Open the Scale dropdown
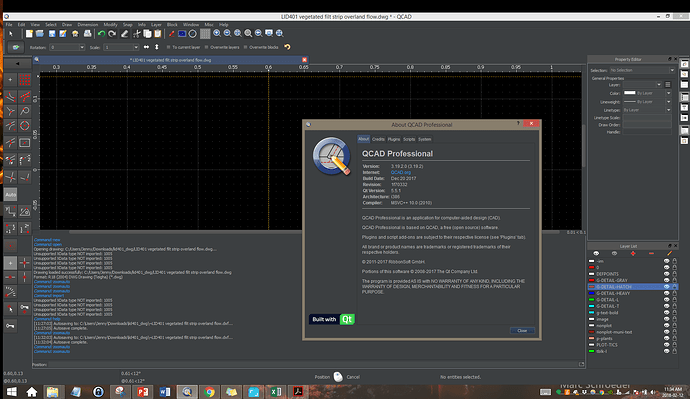 136,47
